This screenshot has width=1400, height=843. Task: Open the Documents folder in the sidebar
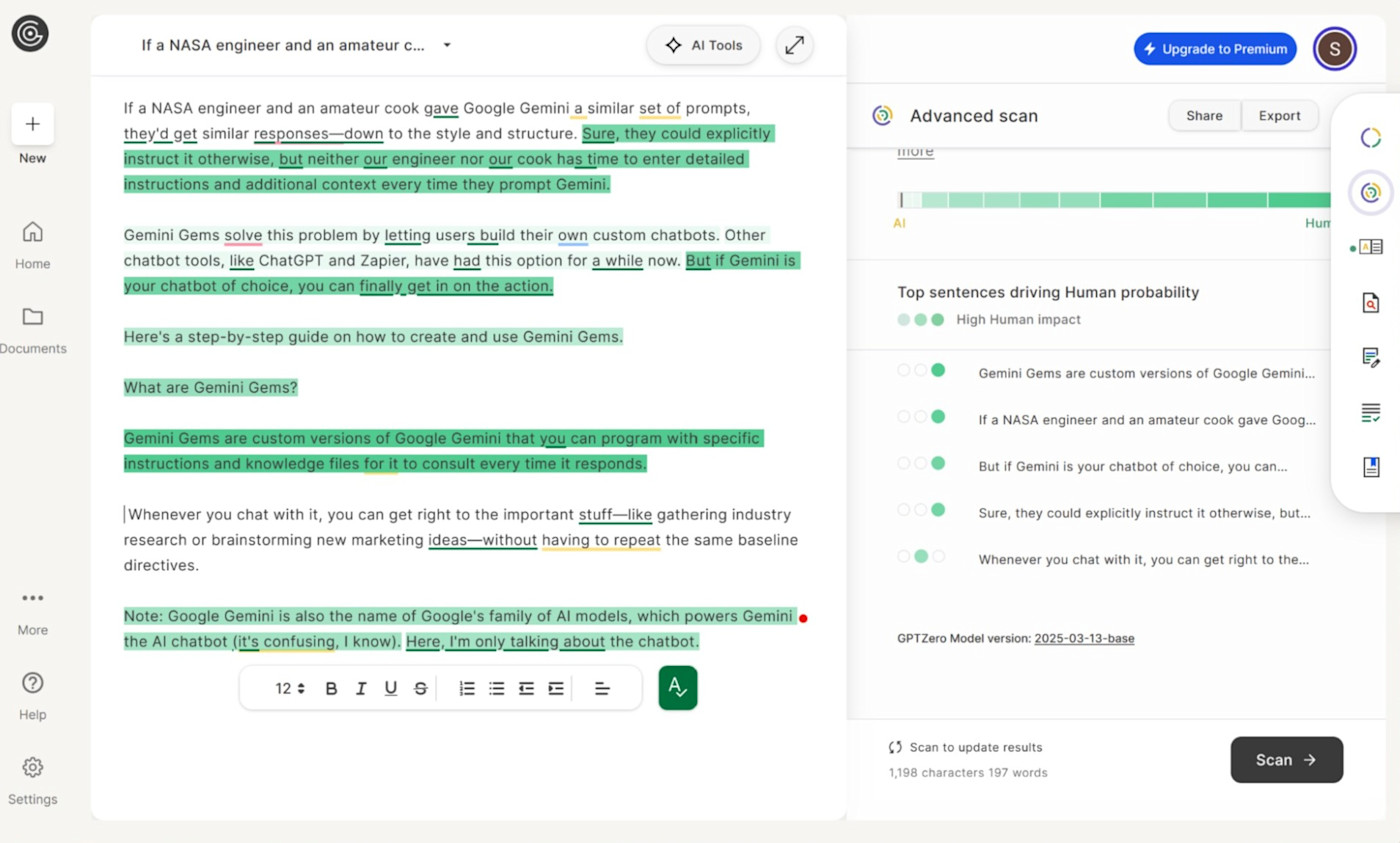(33, 330)
